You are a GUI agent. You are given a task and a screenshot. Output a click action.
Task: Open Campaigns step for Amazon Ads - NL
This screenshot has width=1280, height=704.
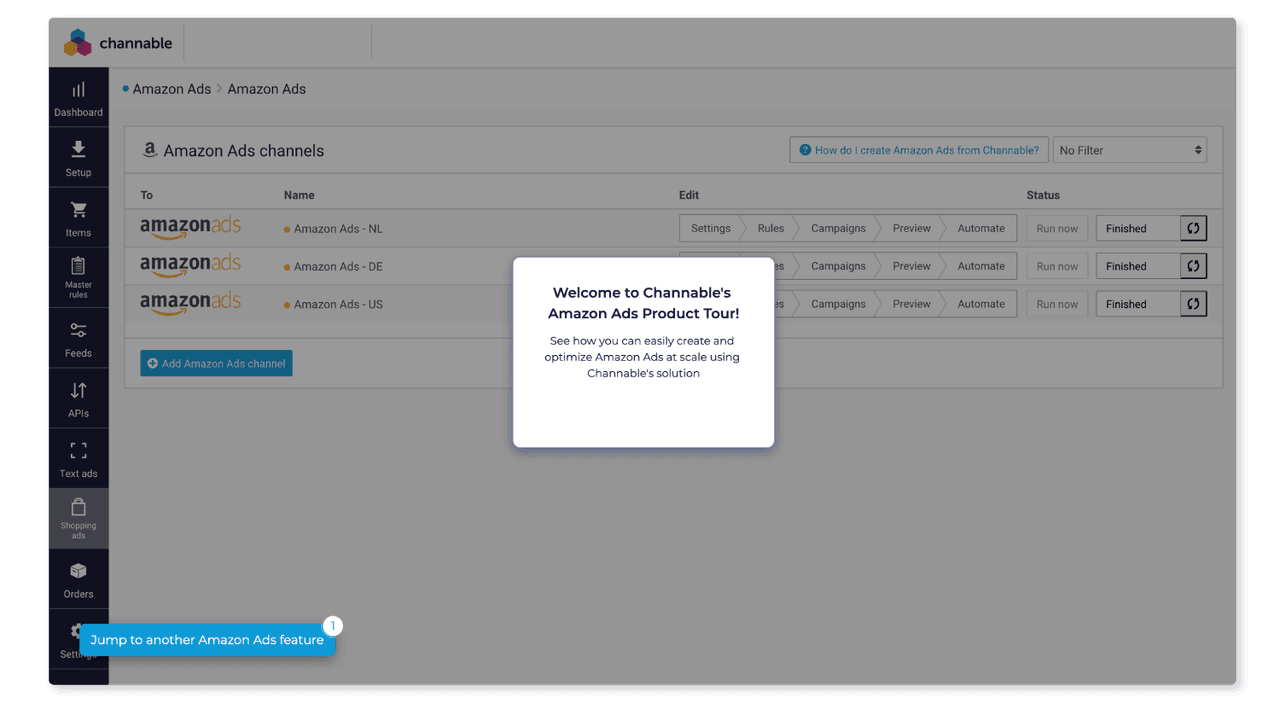(838, 228)
